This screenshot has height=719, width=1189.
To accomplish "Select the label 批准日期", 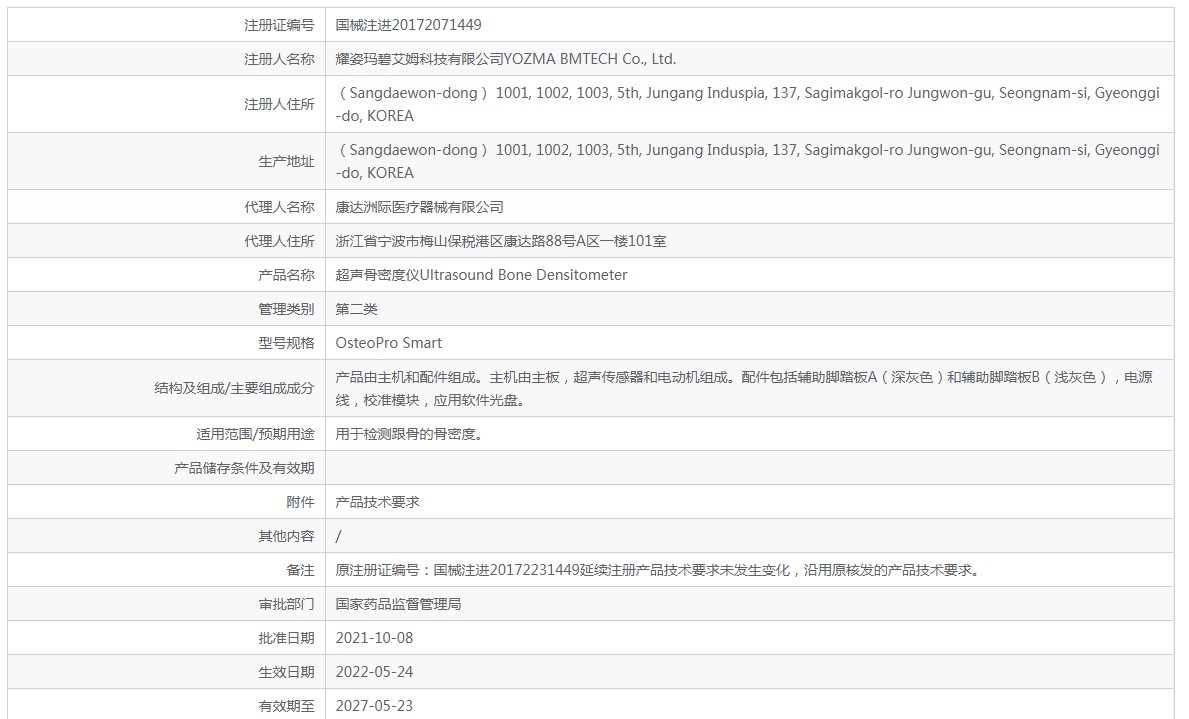I will click(286, 639).
